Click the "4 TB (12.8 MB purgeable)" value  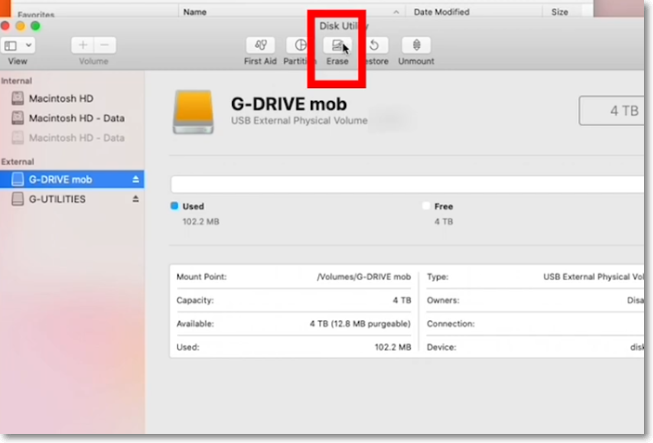tap(360, 324)
